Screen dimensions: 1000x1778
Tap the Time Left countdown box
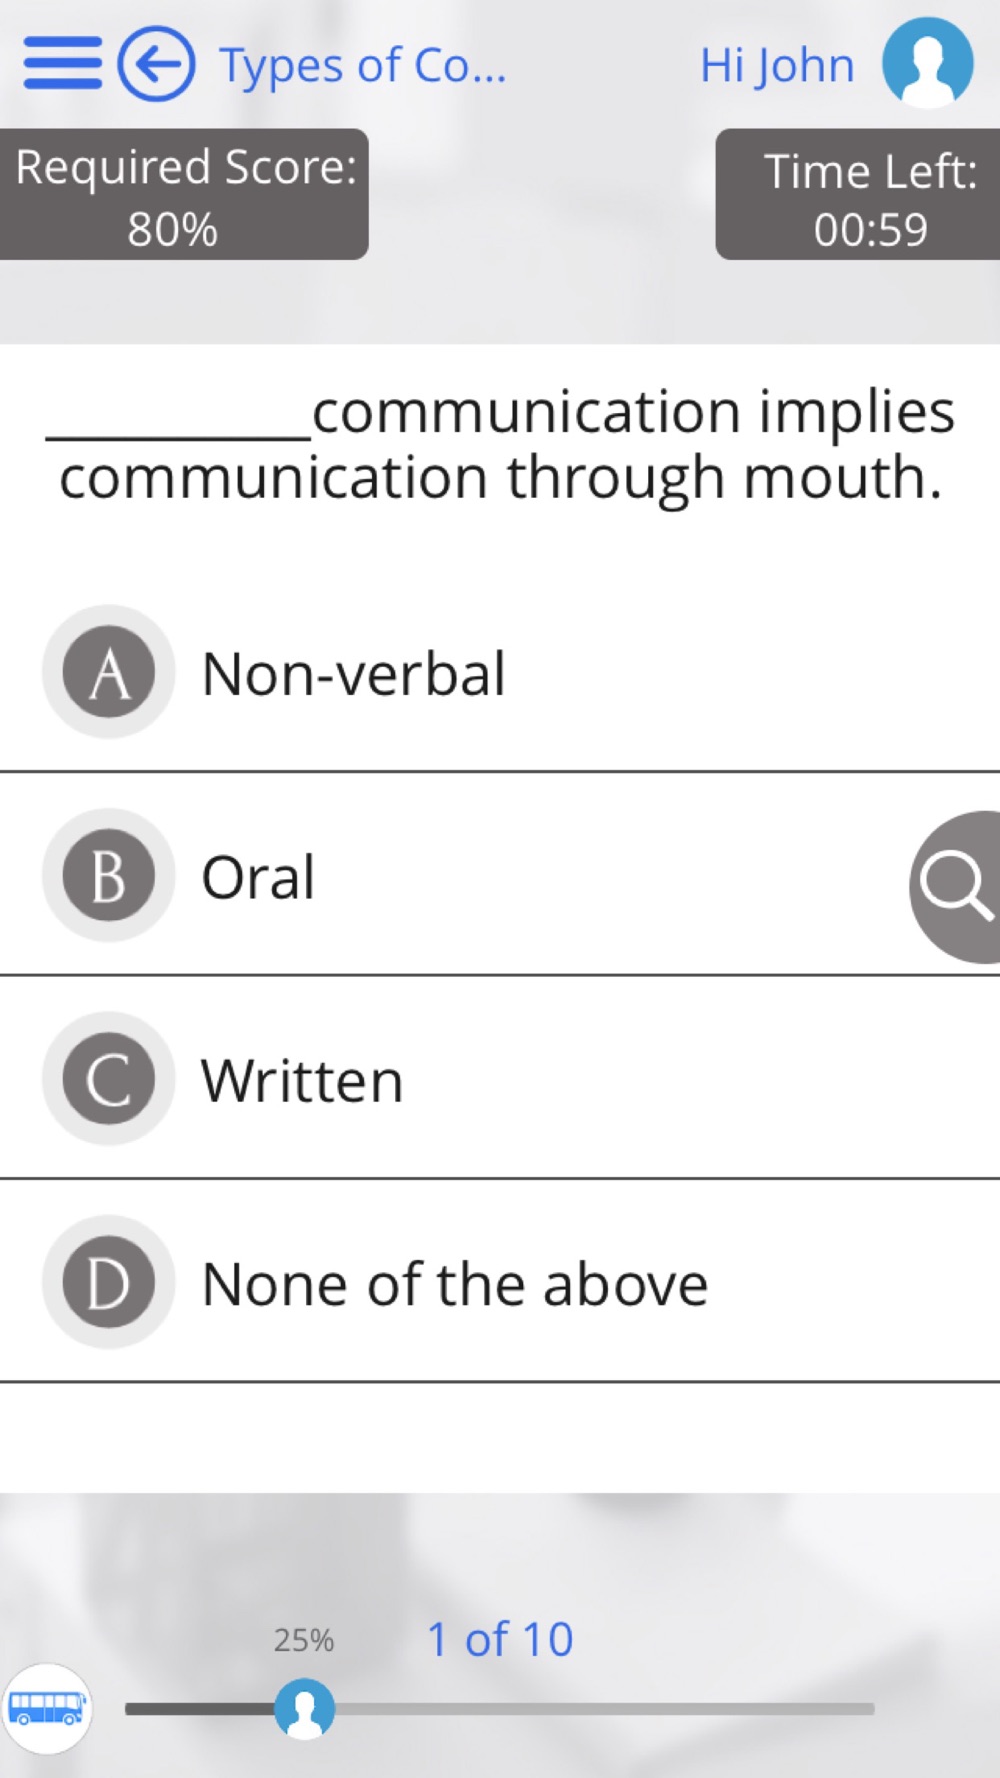click(x=858, y=194)
